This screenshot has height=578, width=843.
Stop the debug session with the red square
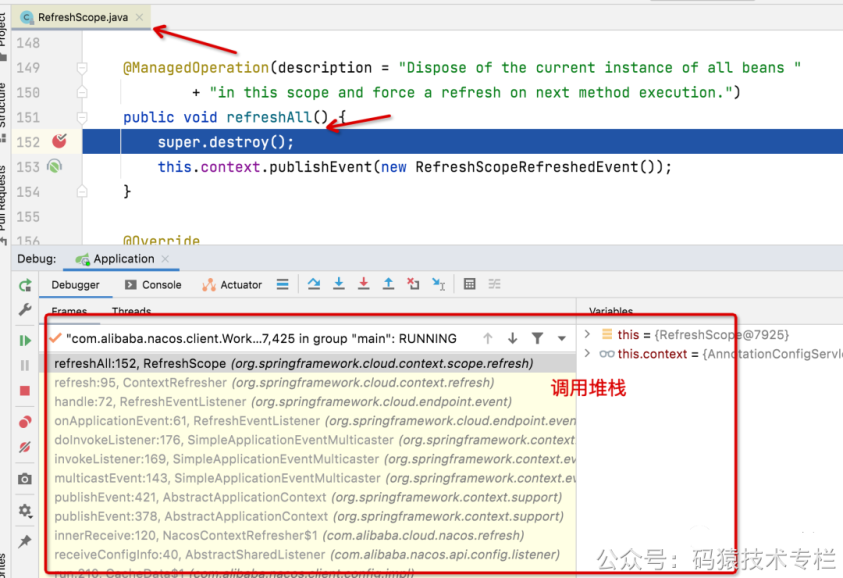[x=25, y=391]
